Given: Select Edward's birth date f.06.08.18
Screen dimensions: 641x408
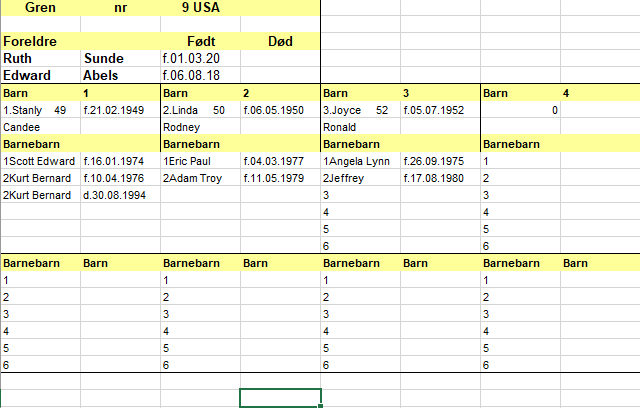Looking at the screenshot, I should click(x=200, y=76).
